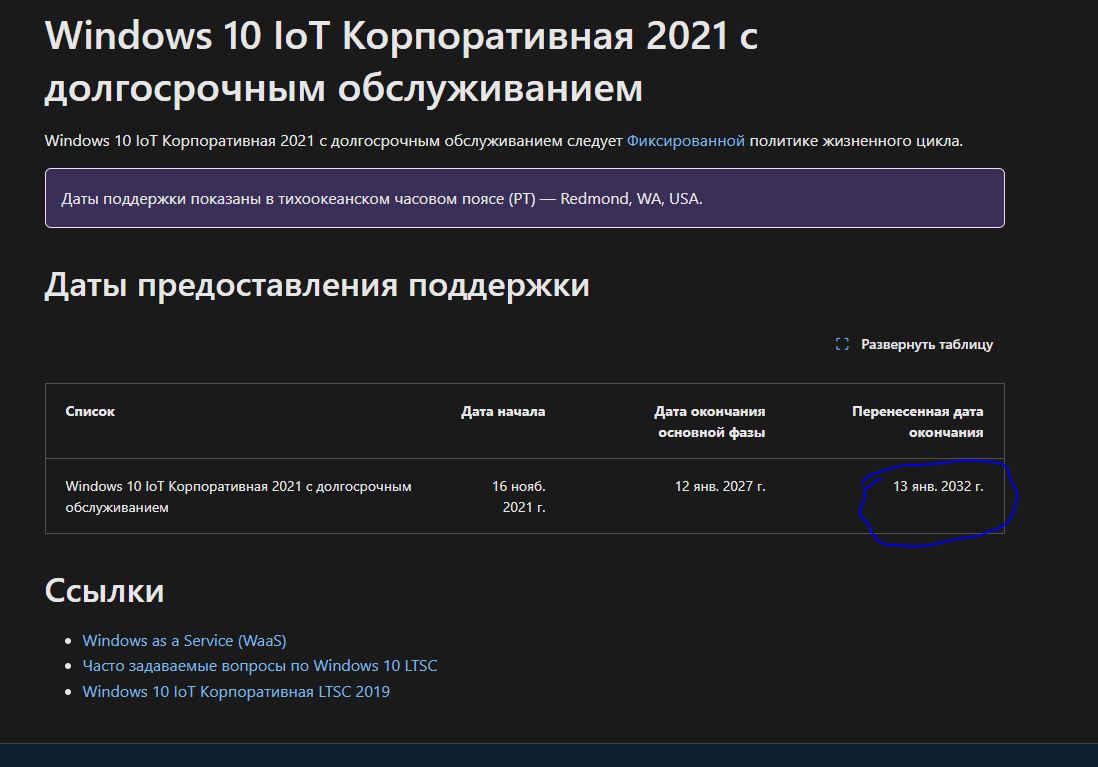Click the product name cell in the table row
Screen dimensions: 1098x767
click(x=239, y=496)
